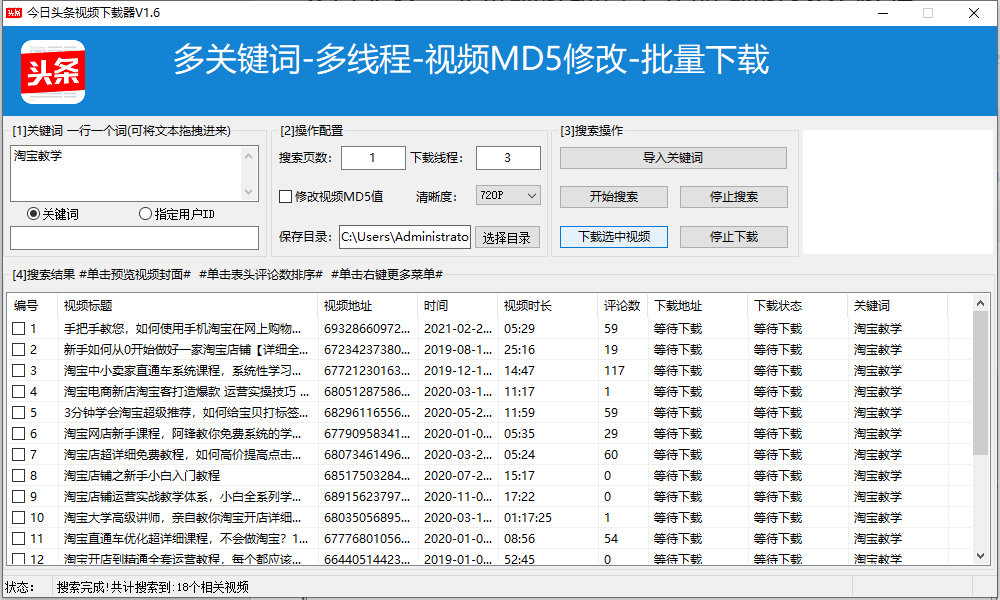This screenshot has width=1000, height=600.
Task: Click the 开始搜索 button
Action: [614, 197]
